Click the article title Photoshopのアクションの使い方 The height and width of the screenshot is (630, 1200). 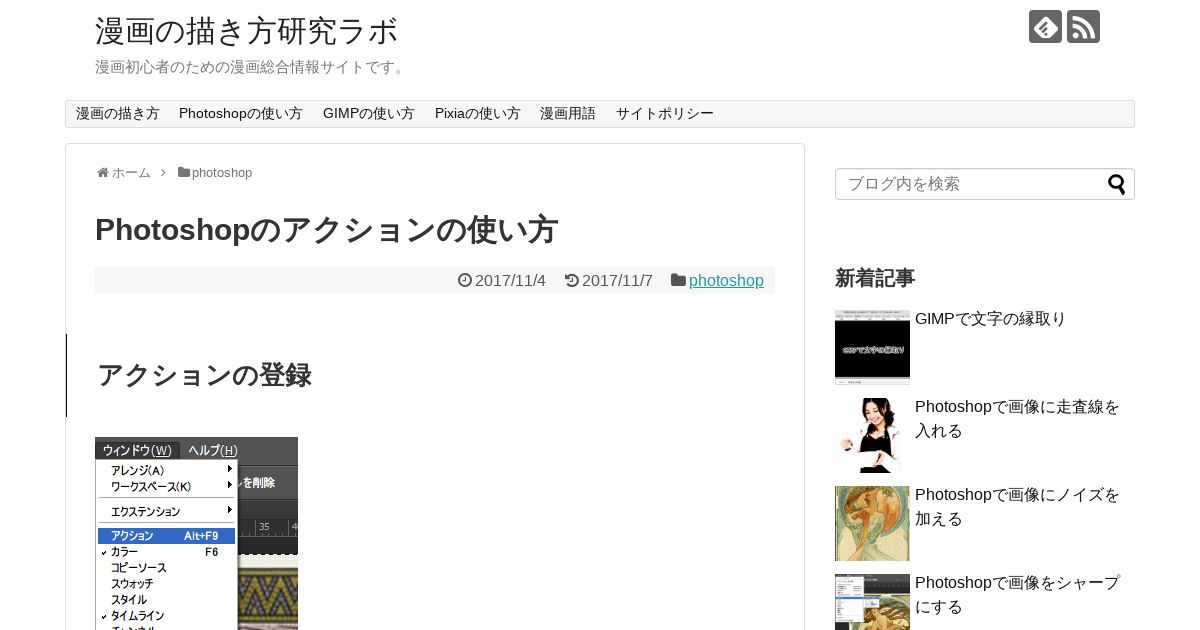pyautogui.click(x=326, y=230)
